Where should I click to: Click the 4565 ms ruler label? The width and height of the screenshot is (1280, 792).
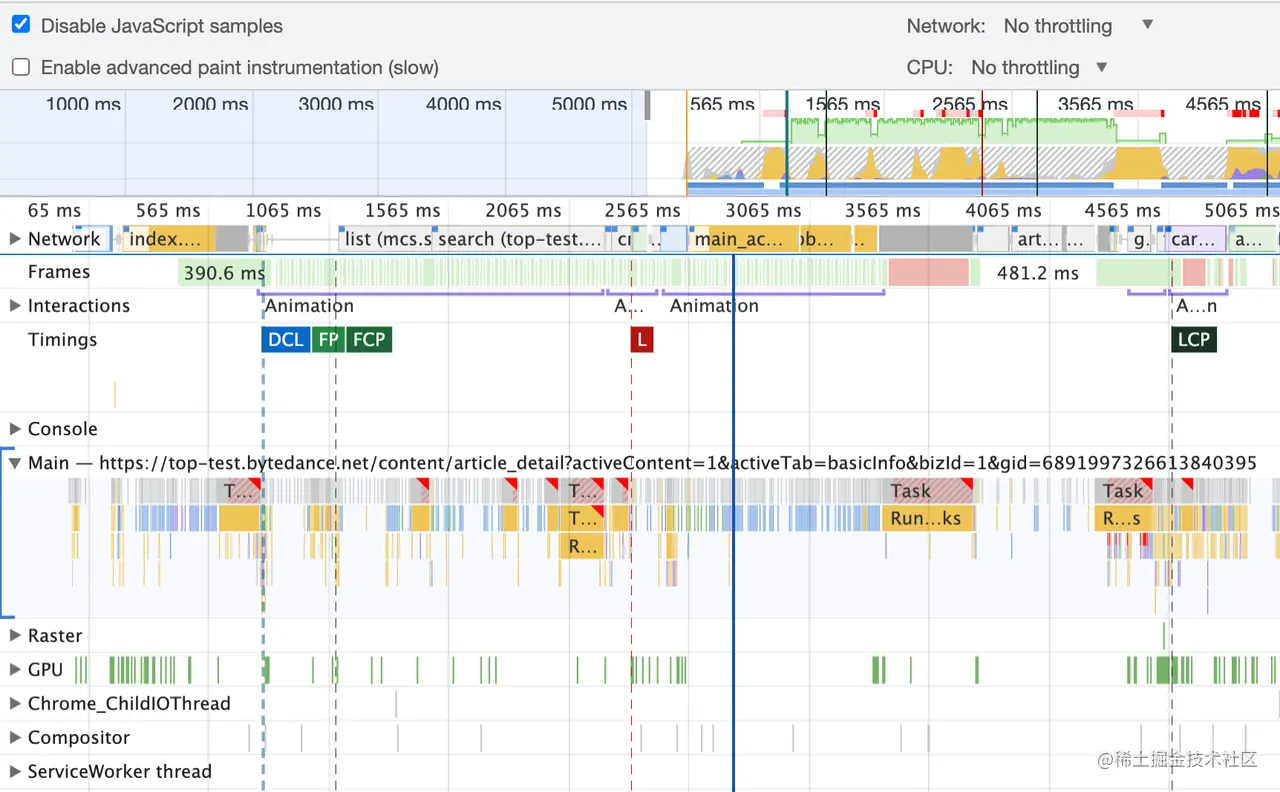click(x=1122, y=210)
